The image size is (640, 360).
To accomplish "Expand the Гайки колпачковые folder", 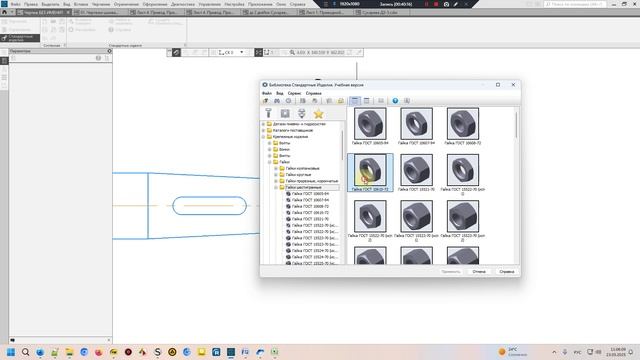I will coord(276,168).
